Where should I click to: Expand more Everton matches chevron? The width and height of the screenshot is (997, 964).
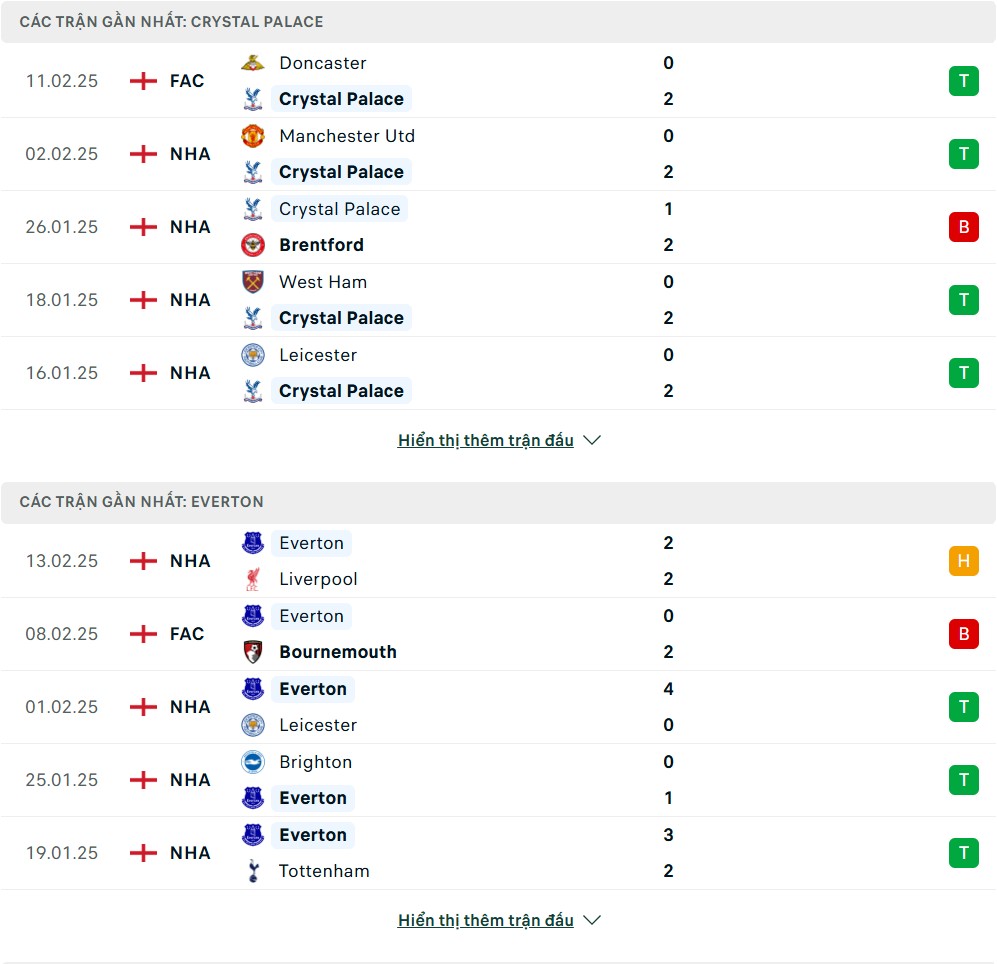[592, 920]
